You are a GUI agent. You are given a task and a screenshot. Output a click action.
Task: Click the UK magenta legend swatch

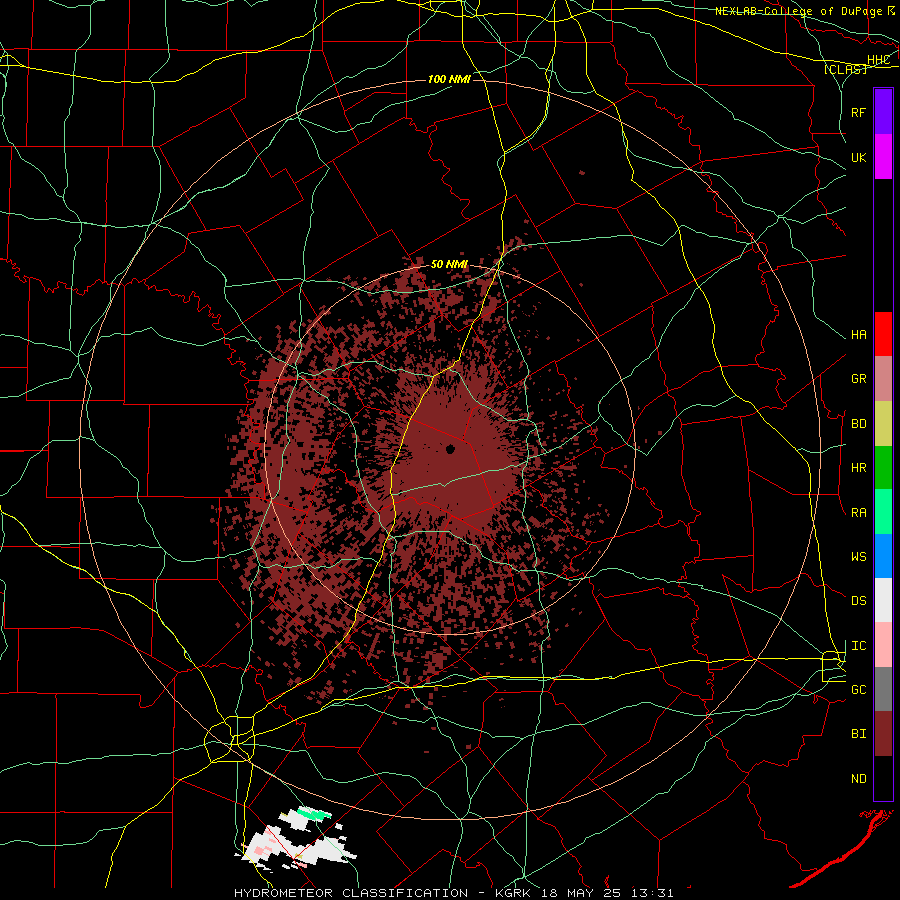point(883,157)
